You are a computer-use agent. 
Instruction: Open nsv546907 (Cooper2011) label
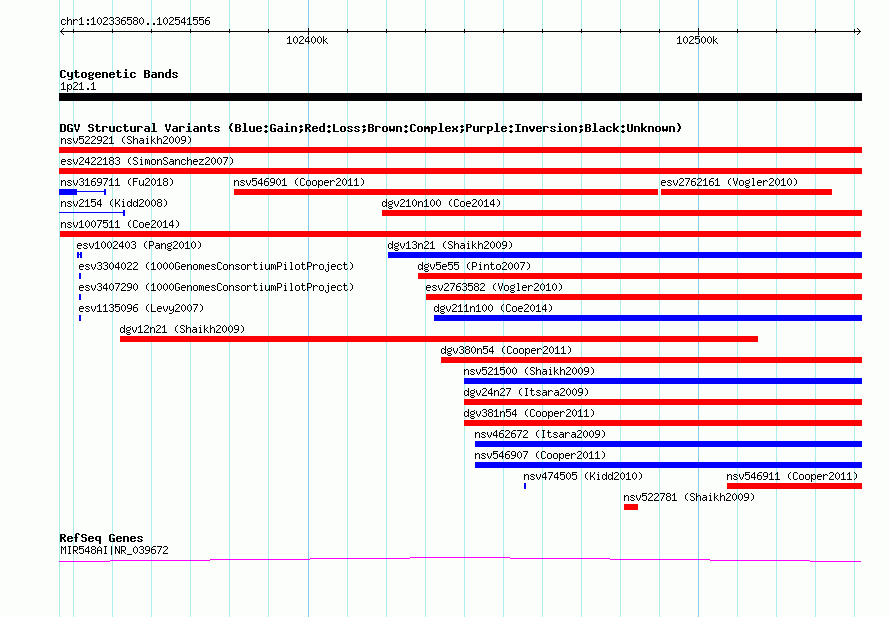[x=540, y=455]
